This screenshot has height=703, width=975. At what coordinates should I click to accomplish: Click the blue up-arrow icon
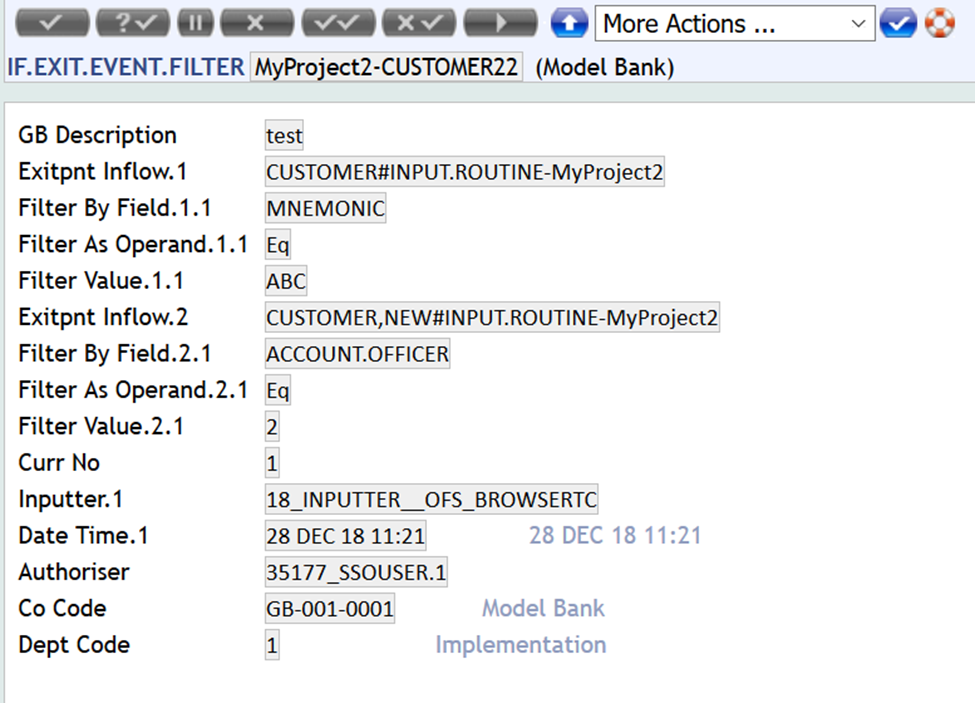(x=569, y=23)
